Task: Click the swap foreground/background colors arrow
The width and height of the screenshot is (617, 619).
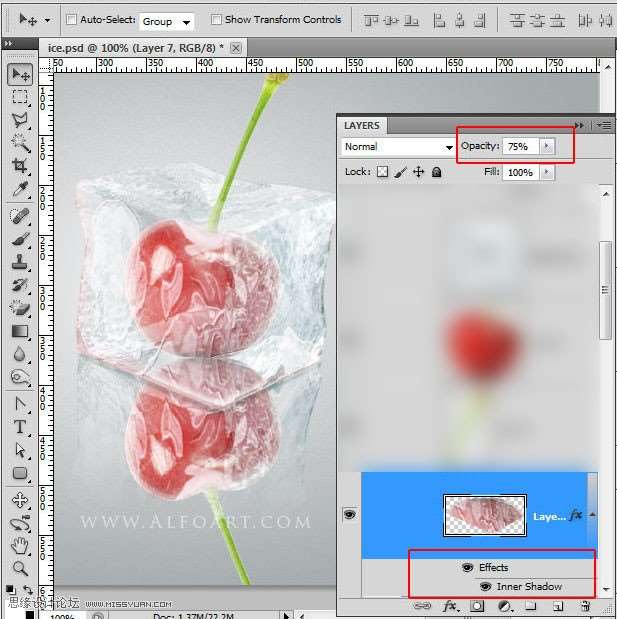Action: click(x=28, y=590)
